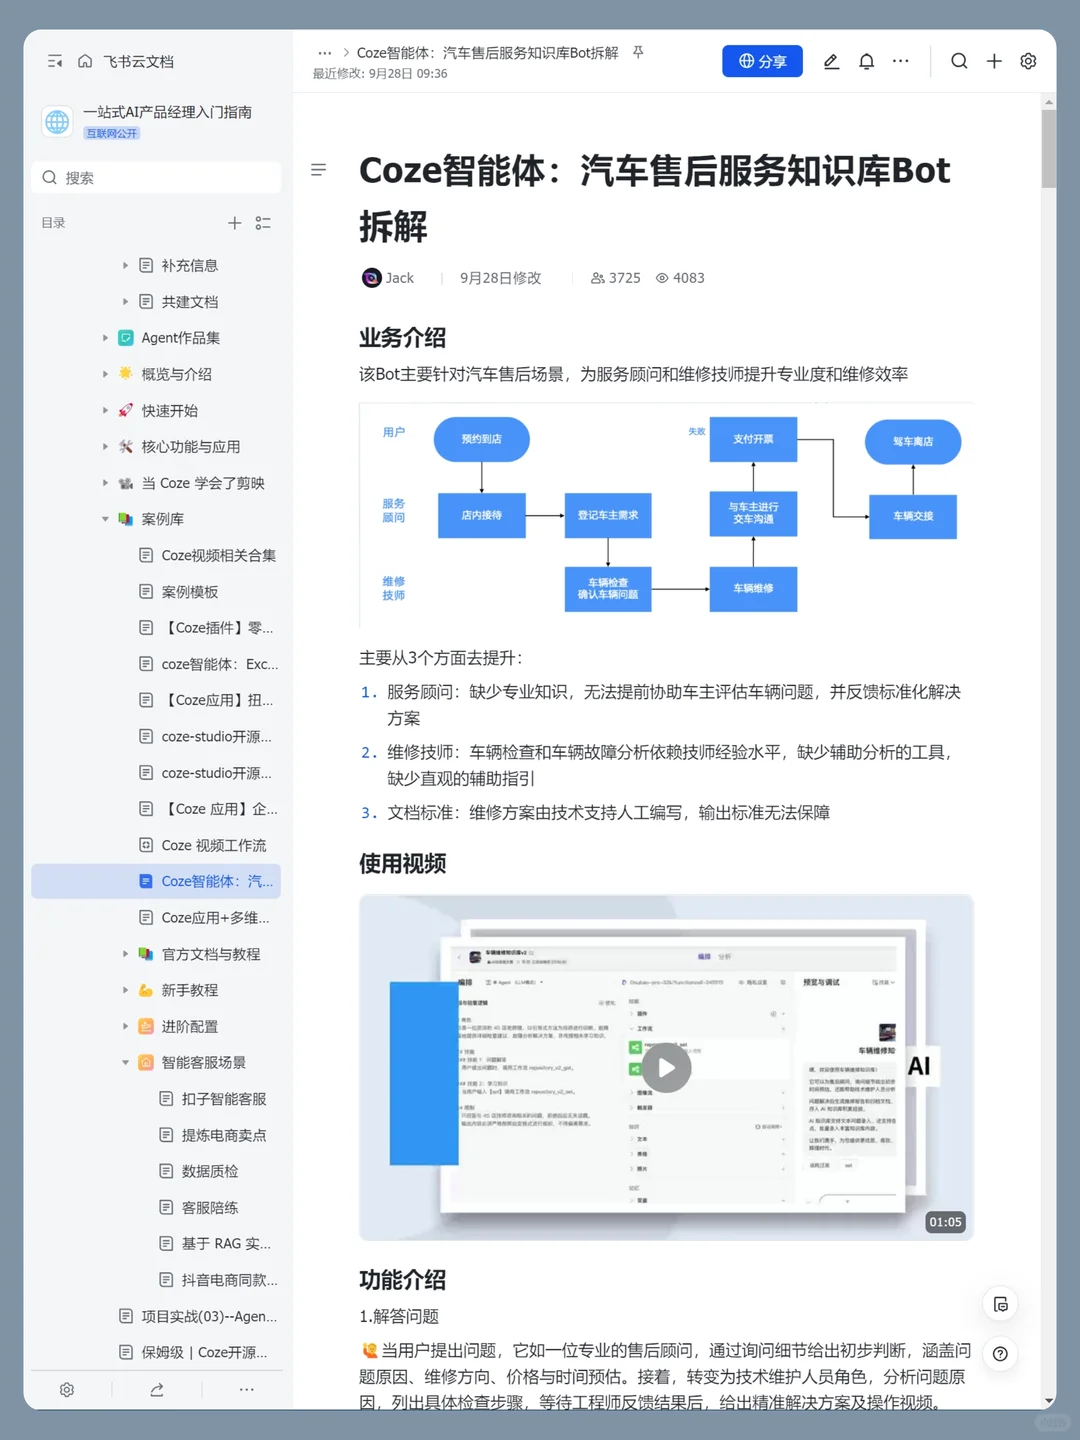Image resolution: width=1080 pixels, height=1440 pixels.
Task: Expand the 快速开始 node
Action: click(x=105, y=410)
